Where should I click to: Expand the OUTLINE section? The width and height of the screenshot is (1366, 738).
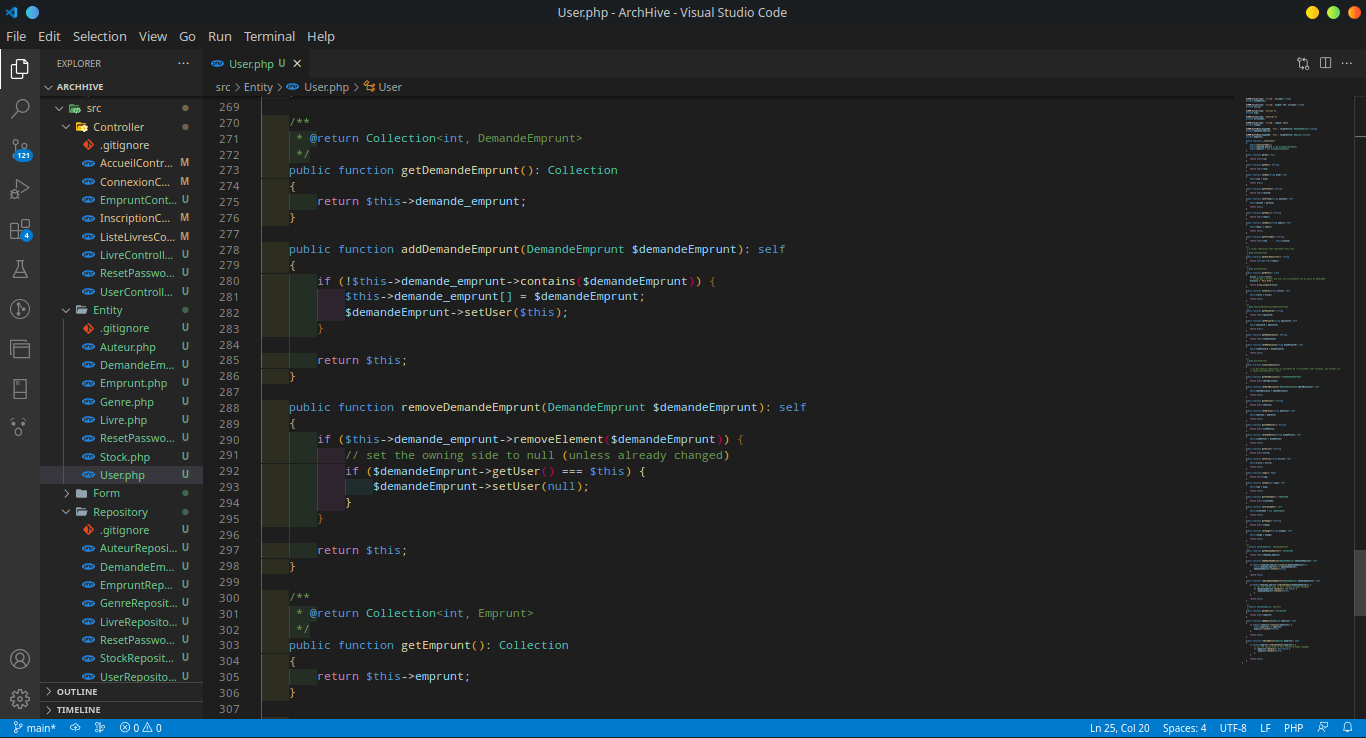pos(77,692)
